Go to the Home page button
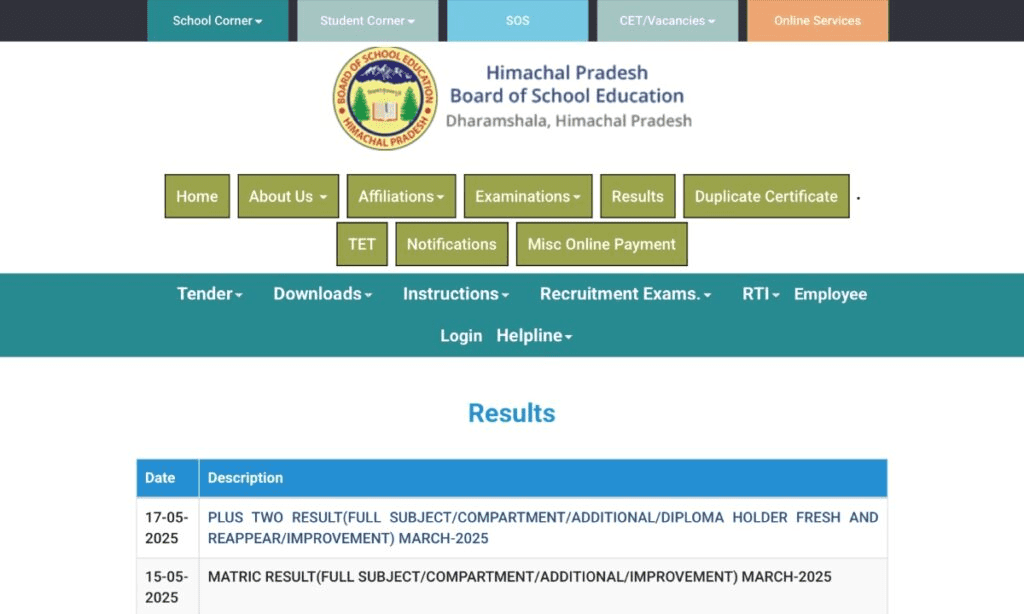 197,196
